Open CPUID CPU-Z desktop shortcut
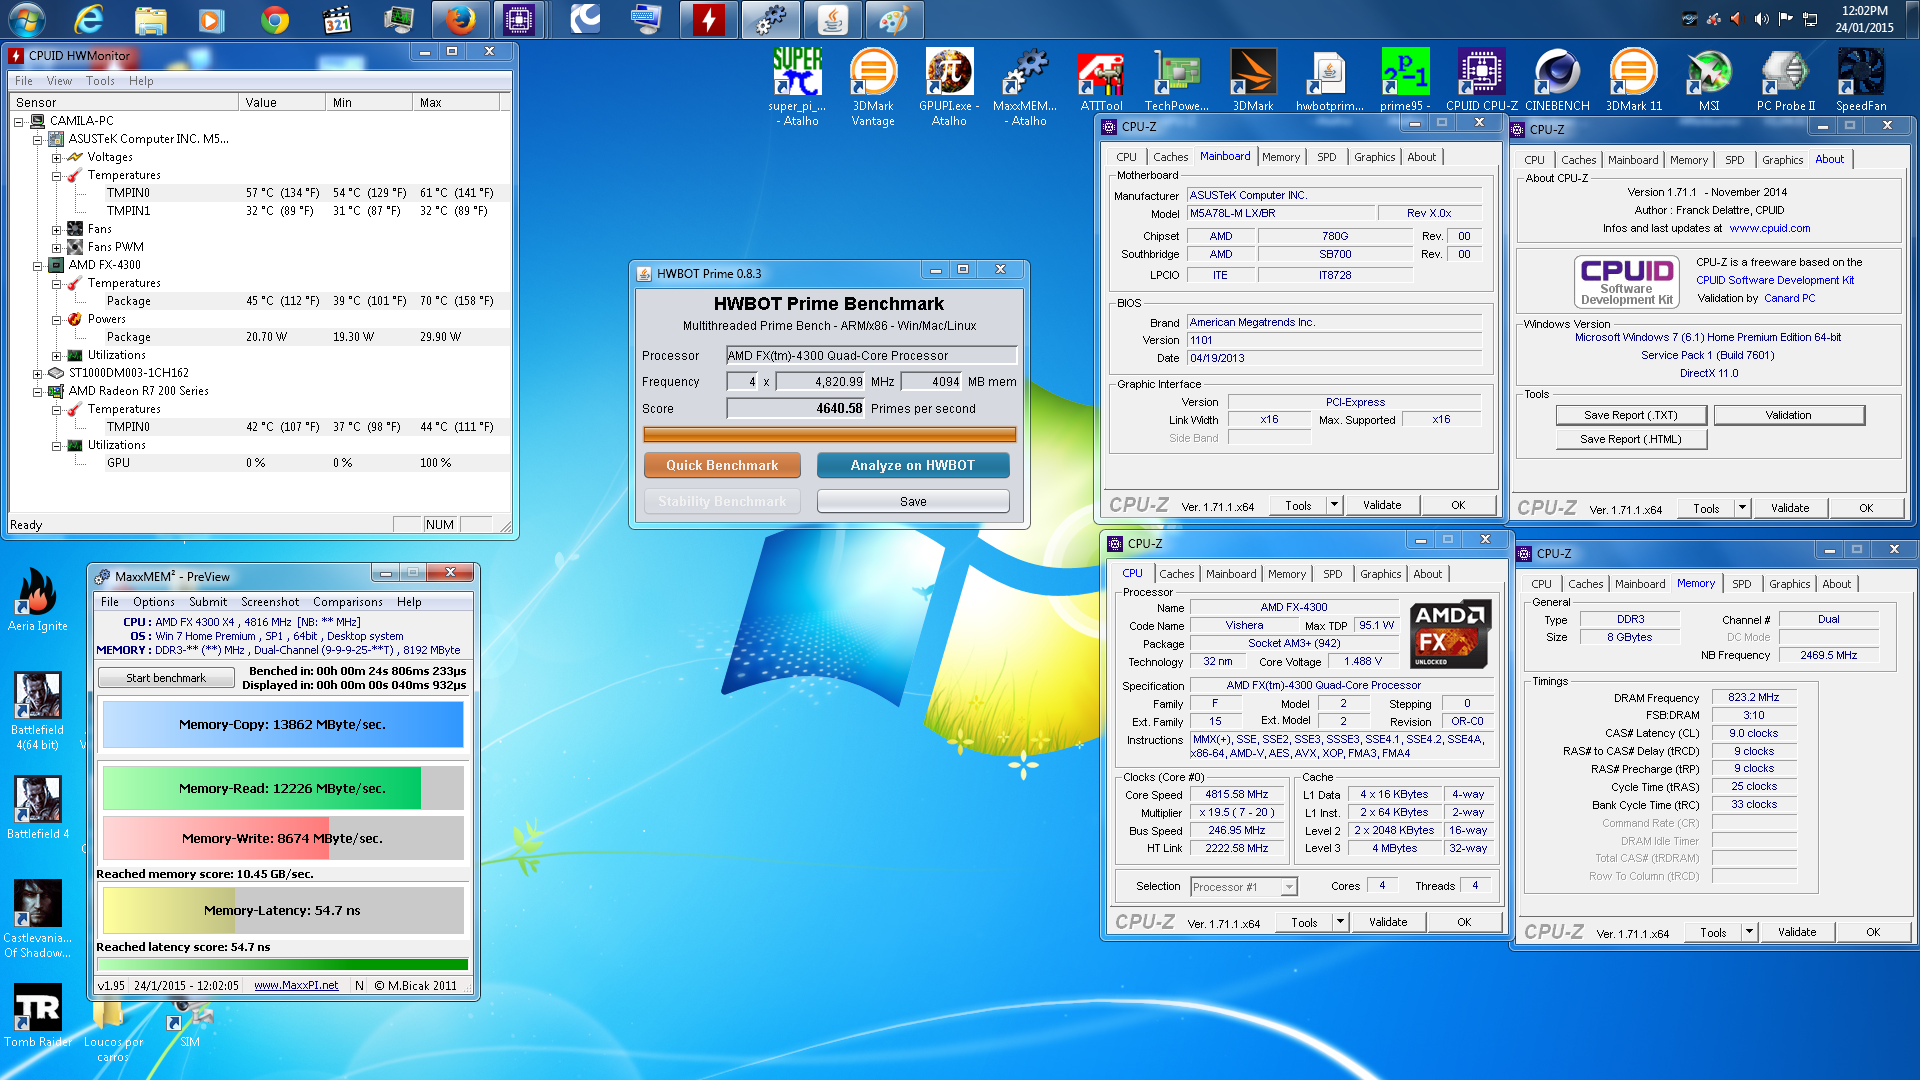Viewport: 1920px width, 1080px height. click(x=1481, y=80)
